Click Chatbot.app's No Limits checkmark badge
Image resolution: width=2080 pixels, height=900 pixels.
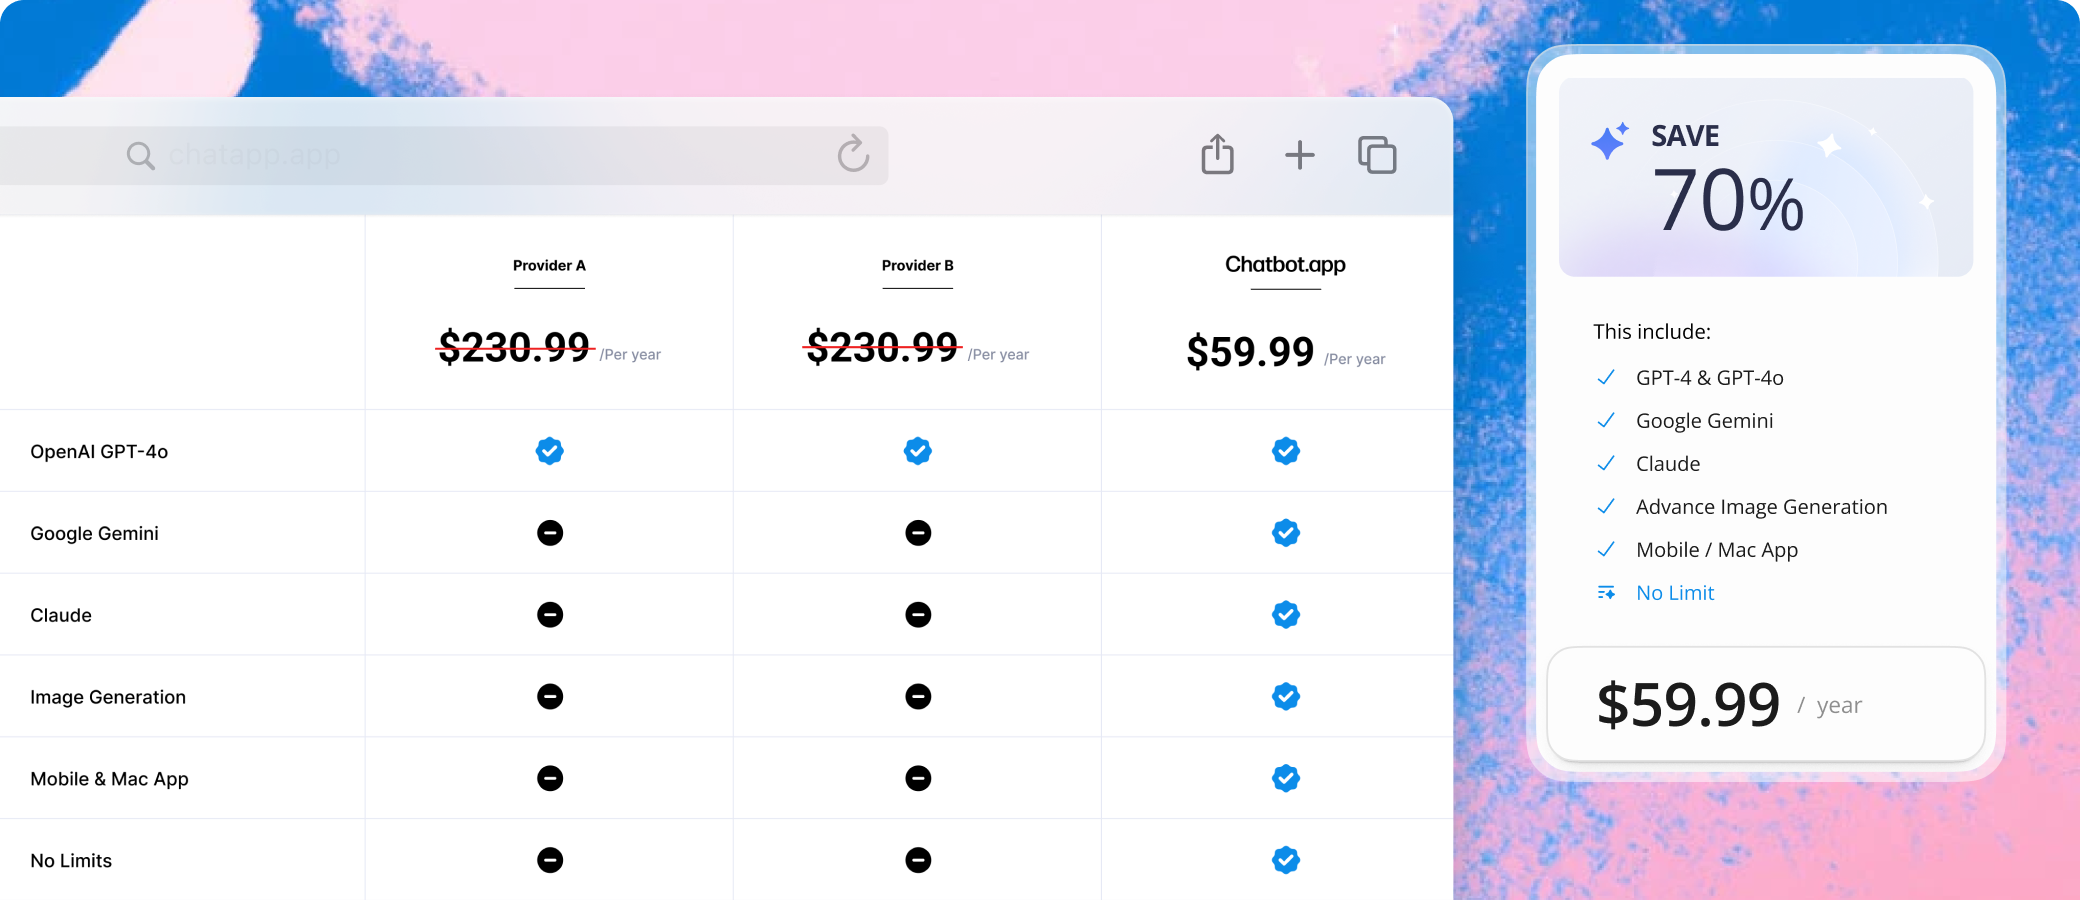pyautogui.click(x=1286, y=860)
